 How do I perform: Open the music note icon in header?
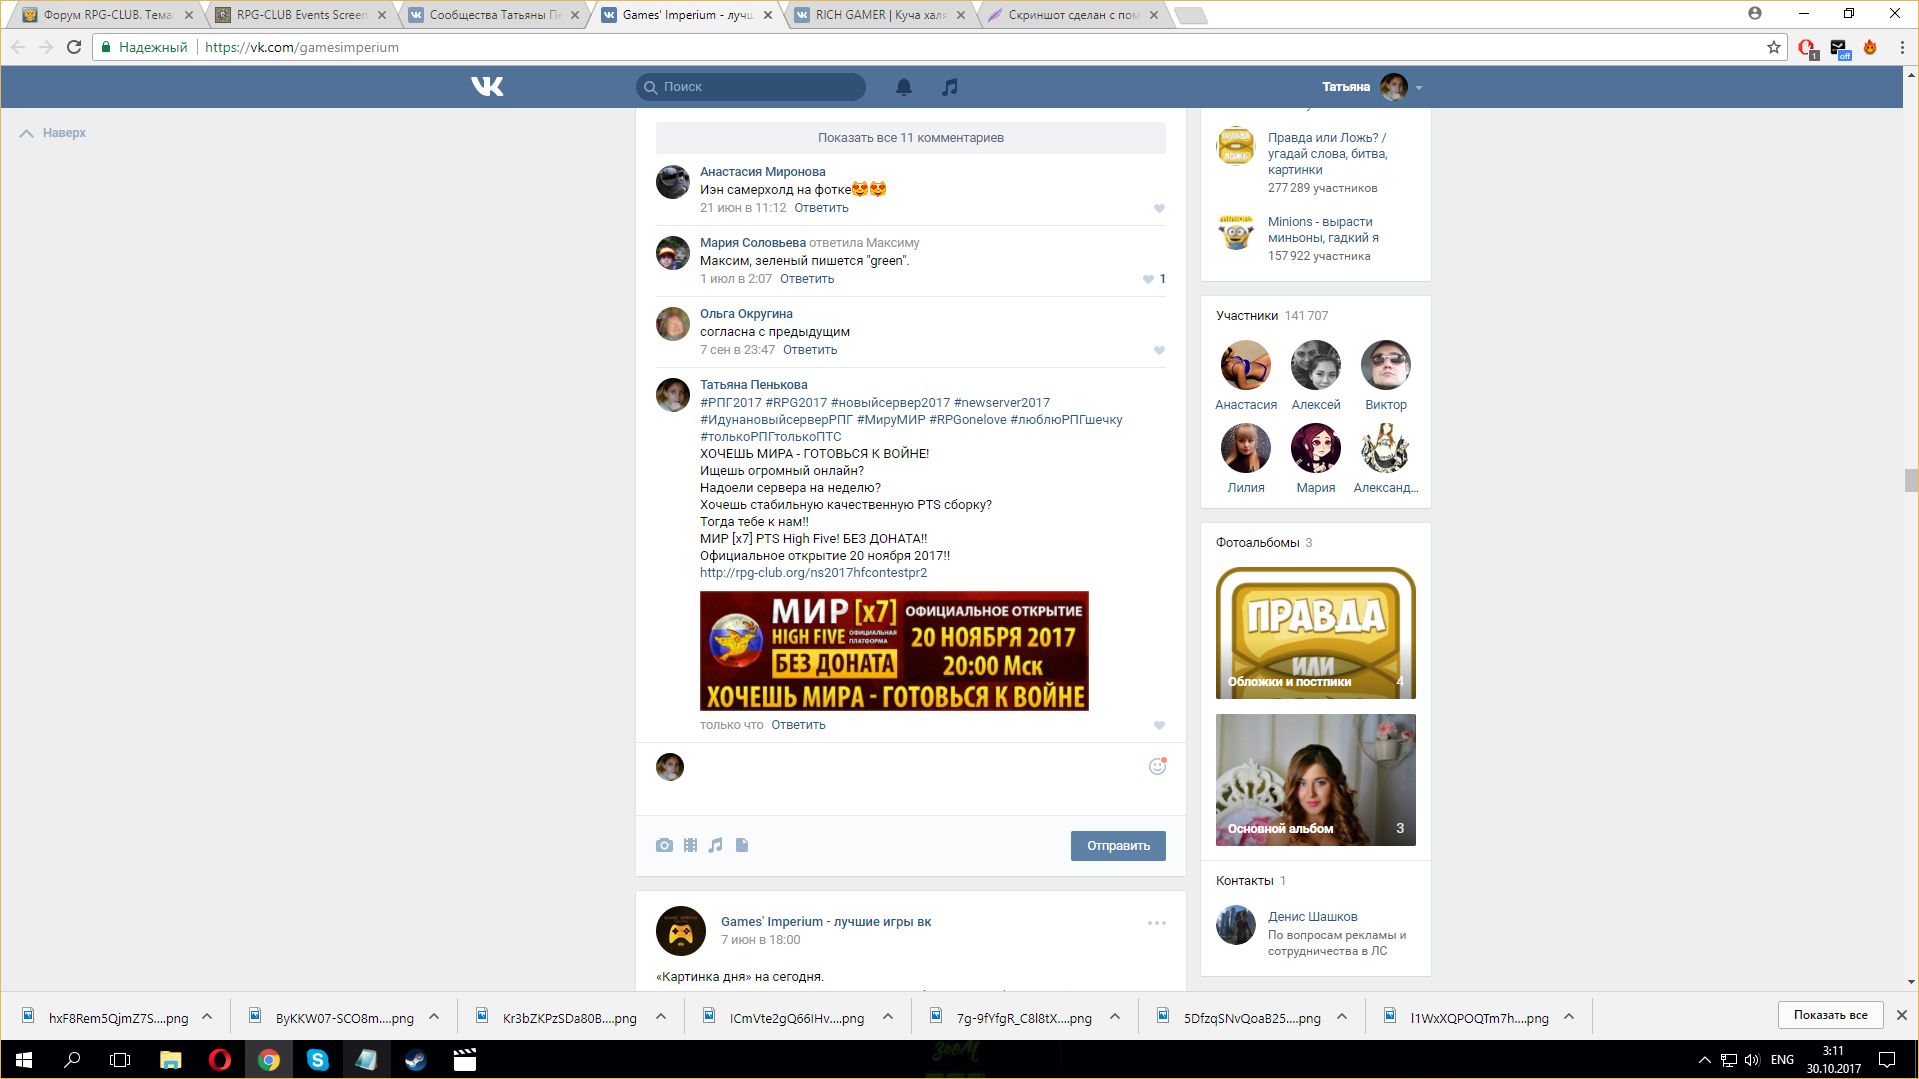point(950,87)
